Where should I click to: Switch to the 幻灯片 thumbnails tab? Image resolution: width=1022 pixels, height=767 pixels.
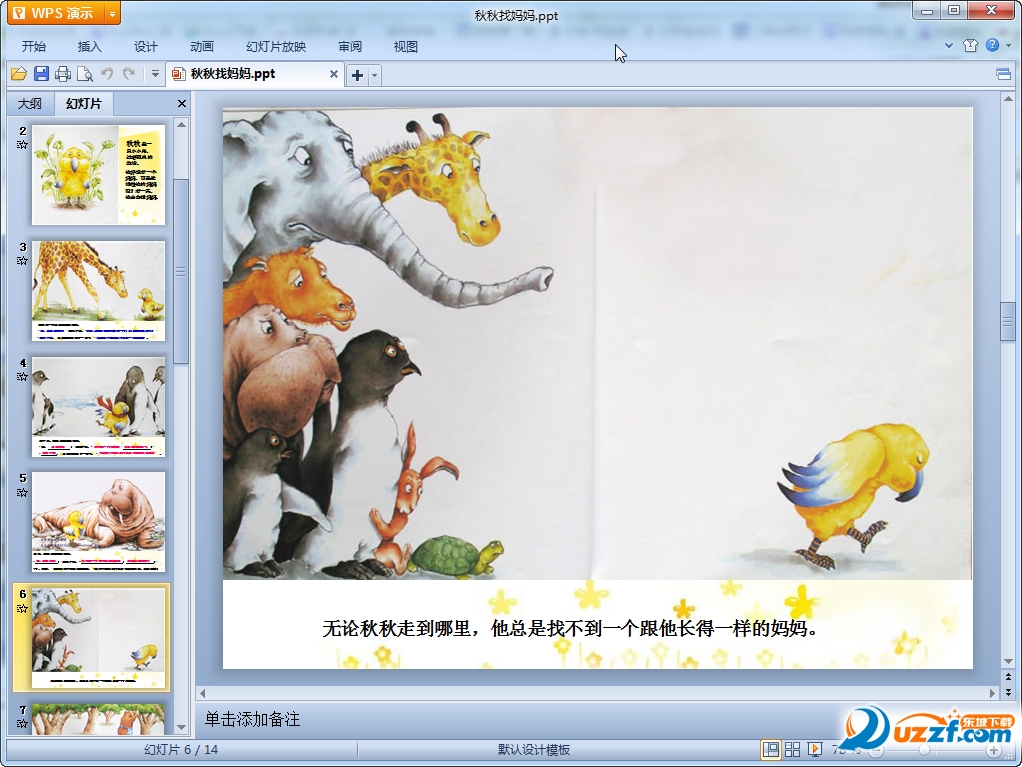(84, 104)
